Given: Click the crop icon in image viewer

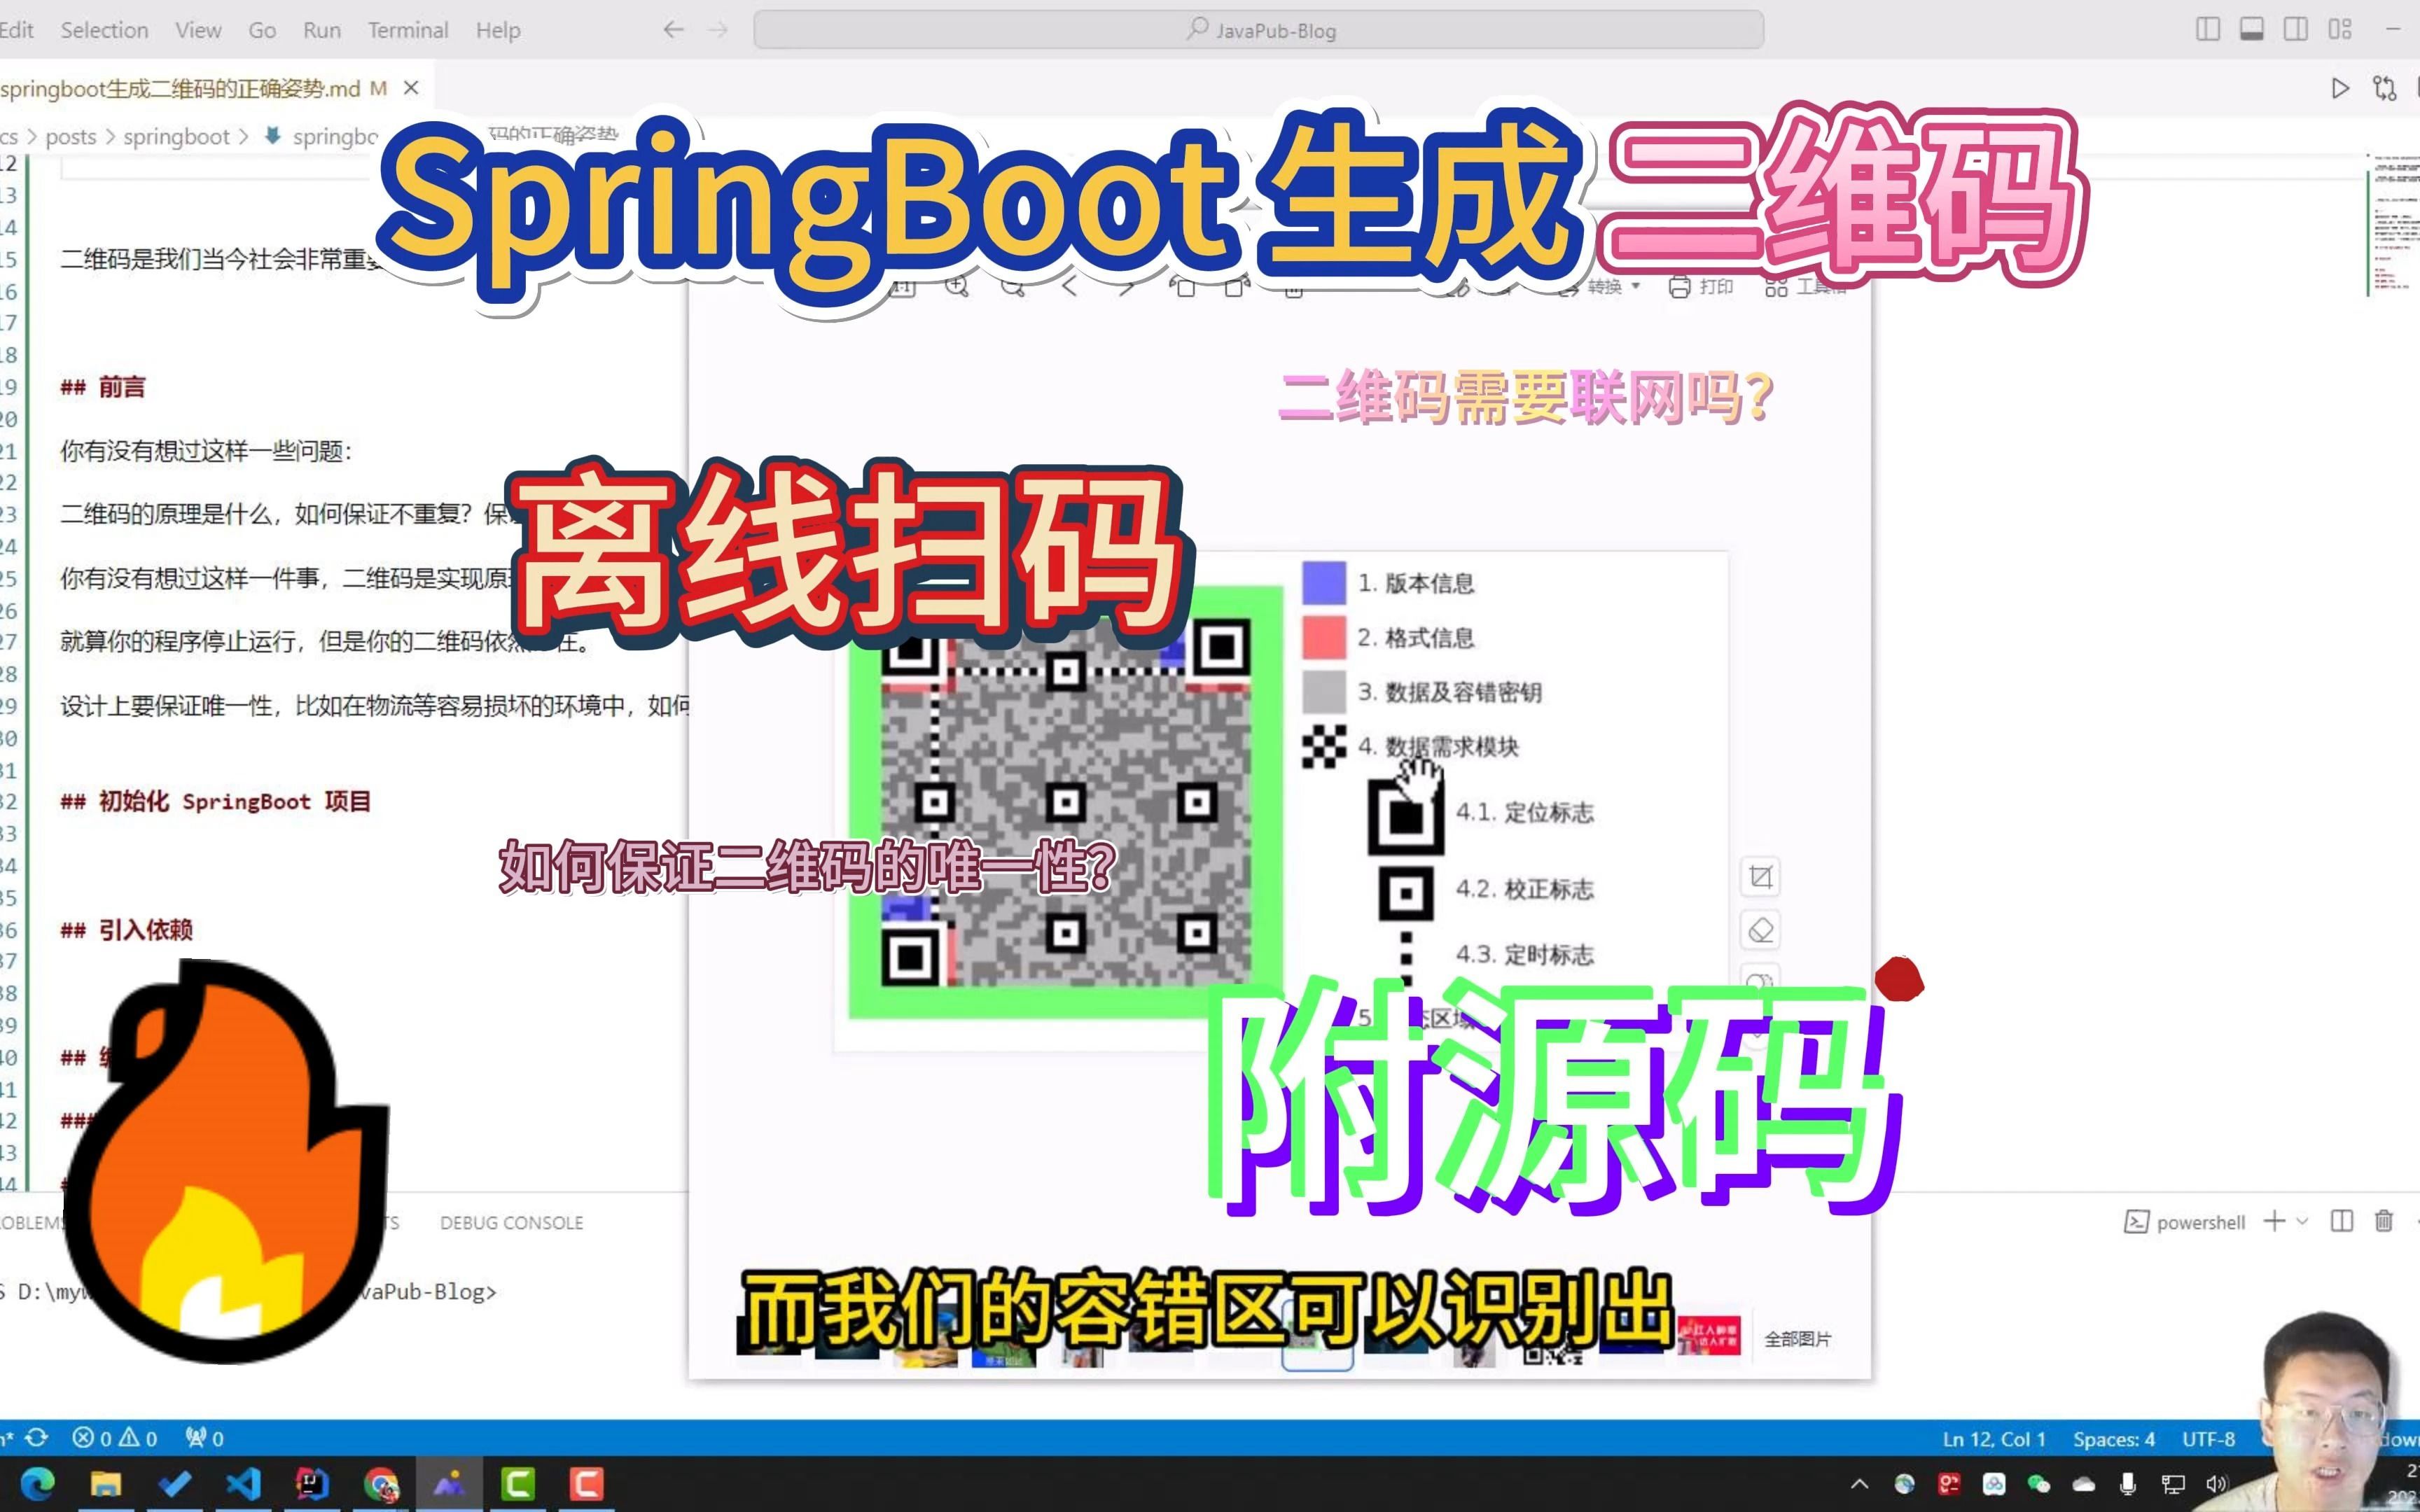Looking at the screenshot, I should pyautogui.click(x=1760, y=877).
